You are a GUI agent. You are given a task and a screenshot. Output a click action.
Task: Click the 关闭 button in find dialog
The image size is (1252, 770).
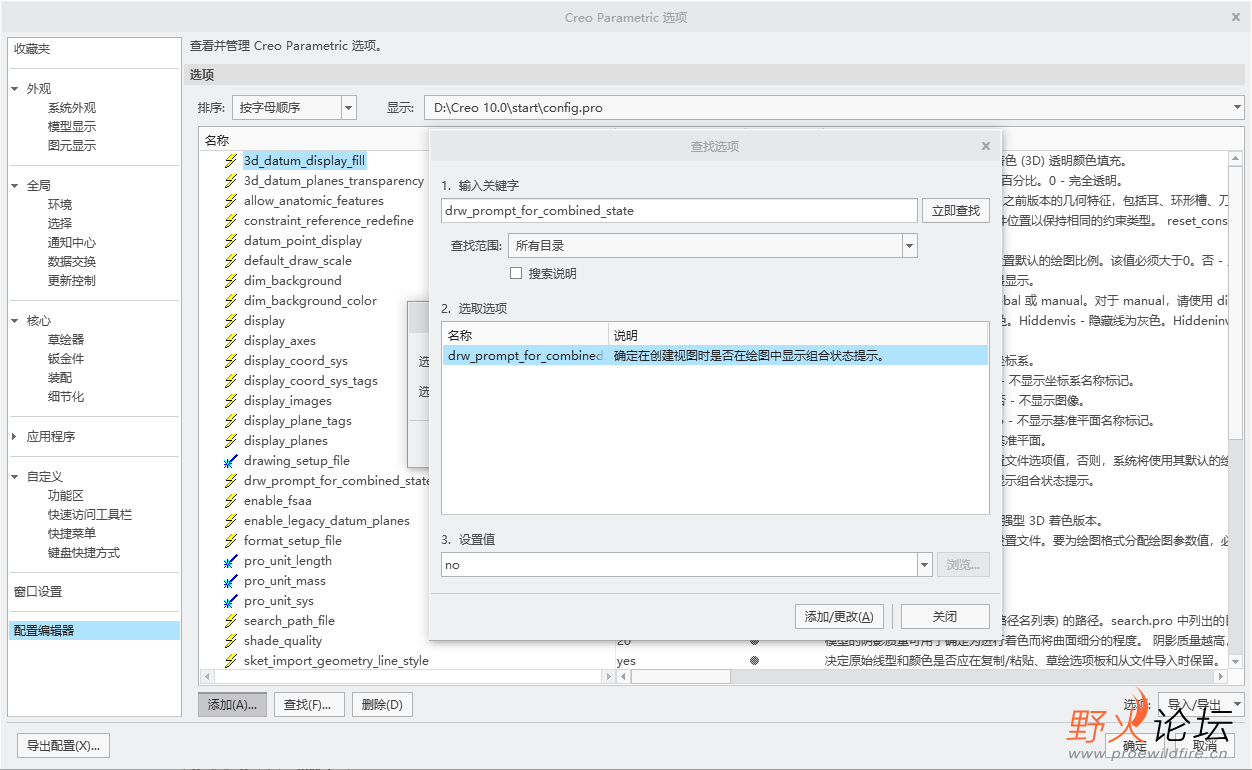coord(945,617)
